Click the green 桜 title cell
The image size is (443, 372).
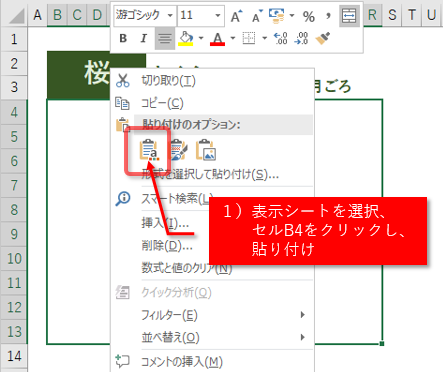coord(79,75)
